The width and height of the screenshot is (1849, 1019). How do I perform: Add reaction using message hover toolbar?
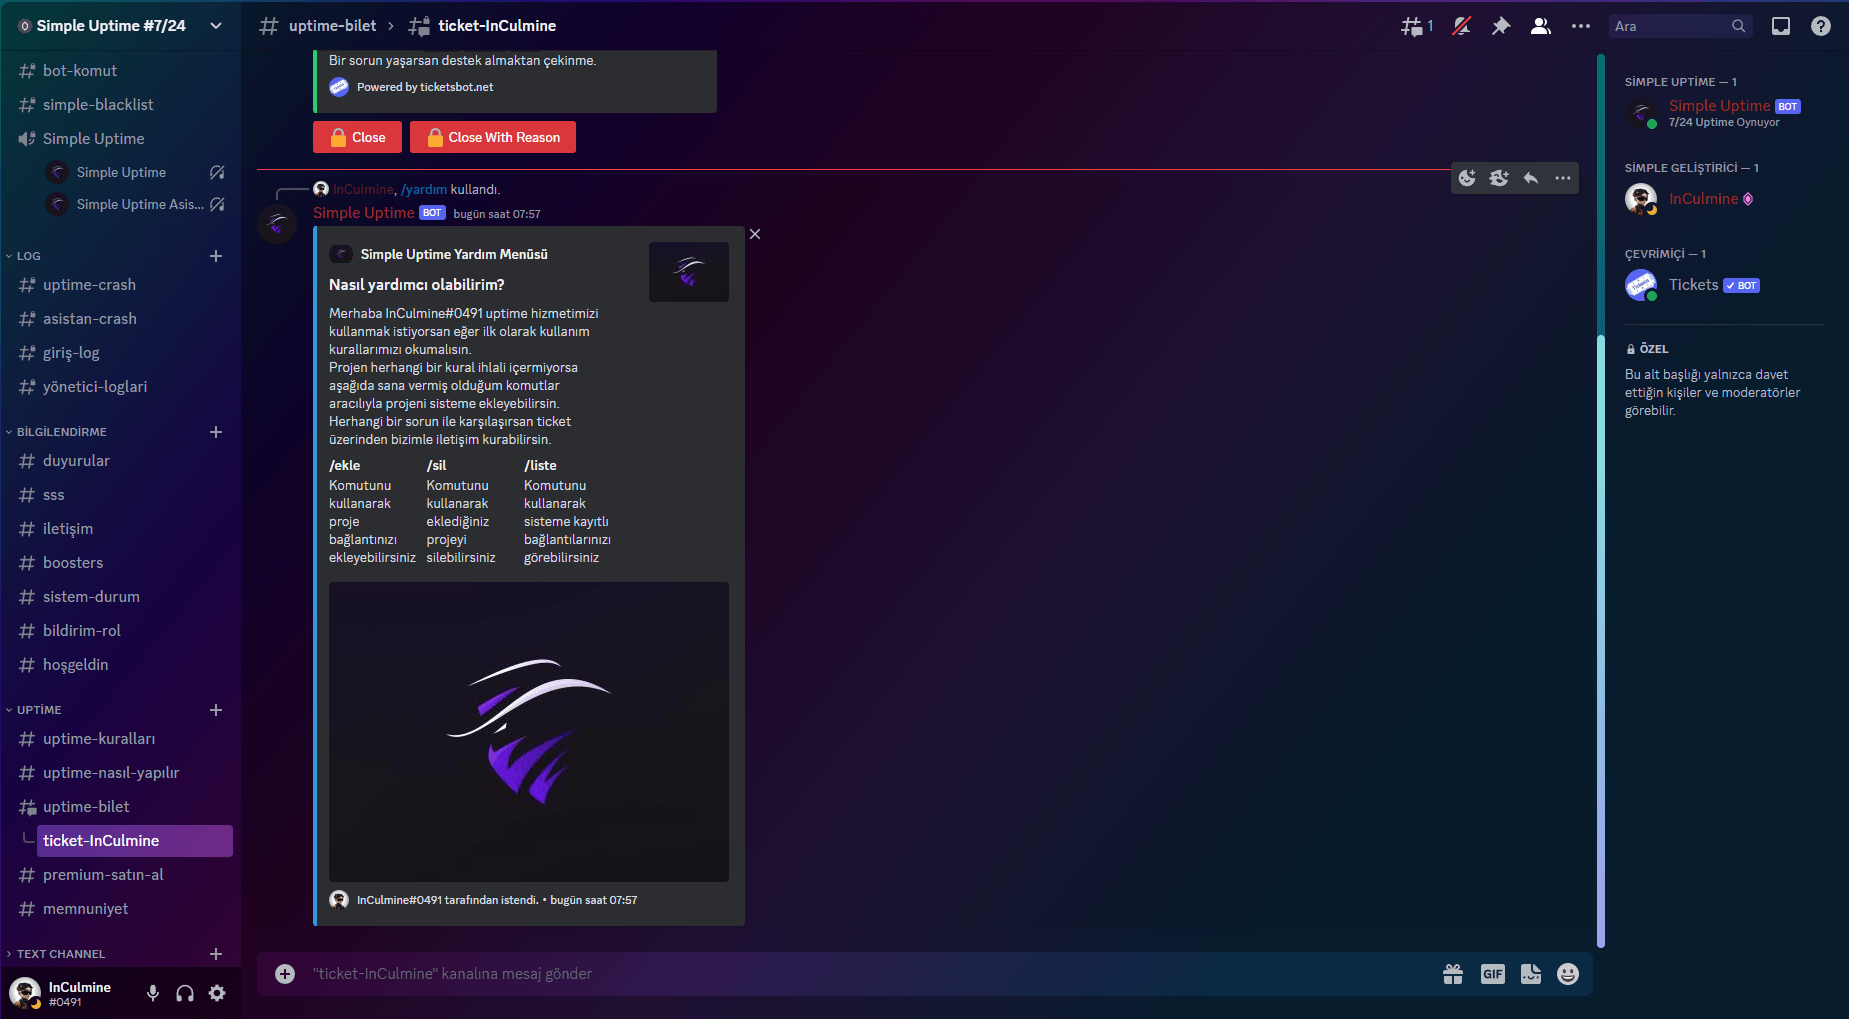(x=1467, y=178)
